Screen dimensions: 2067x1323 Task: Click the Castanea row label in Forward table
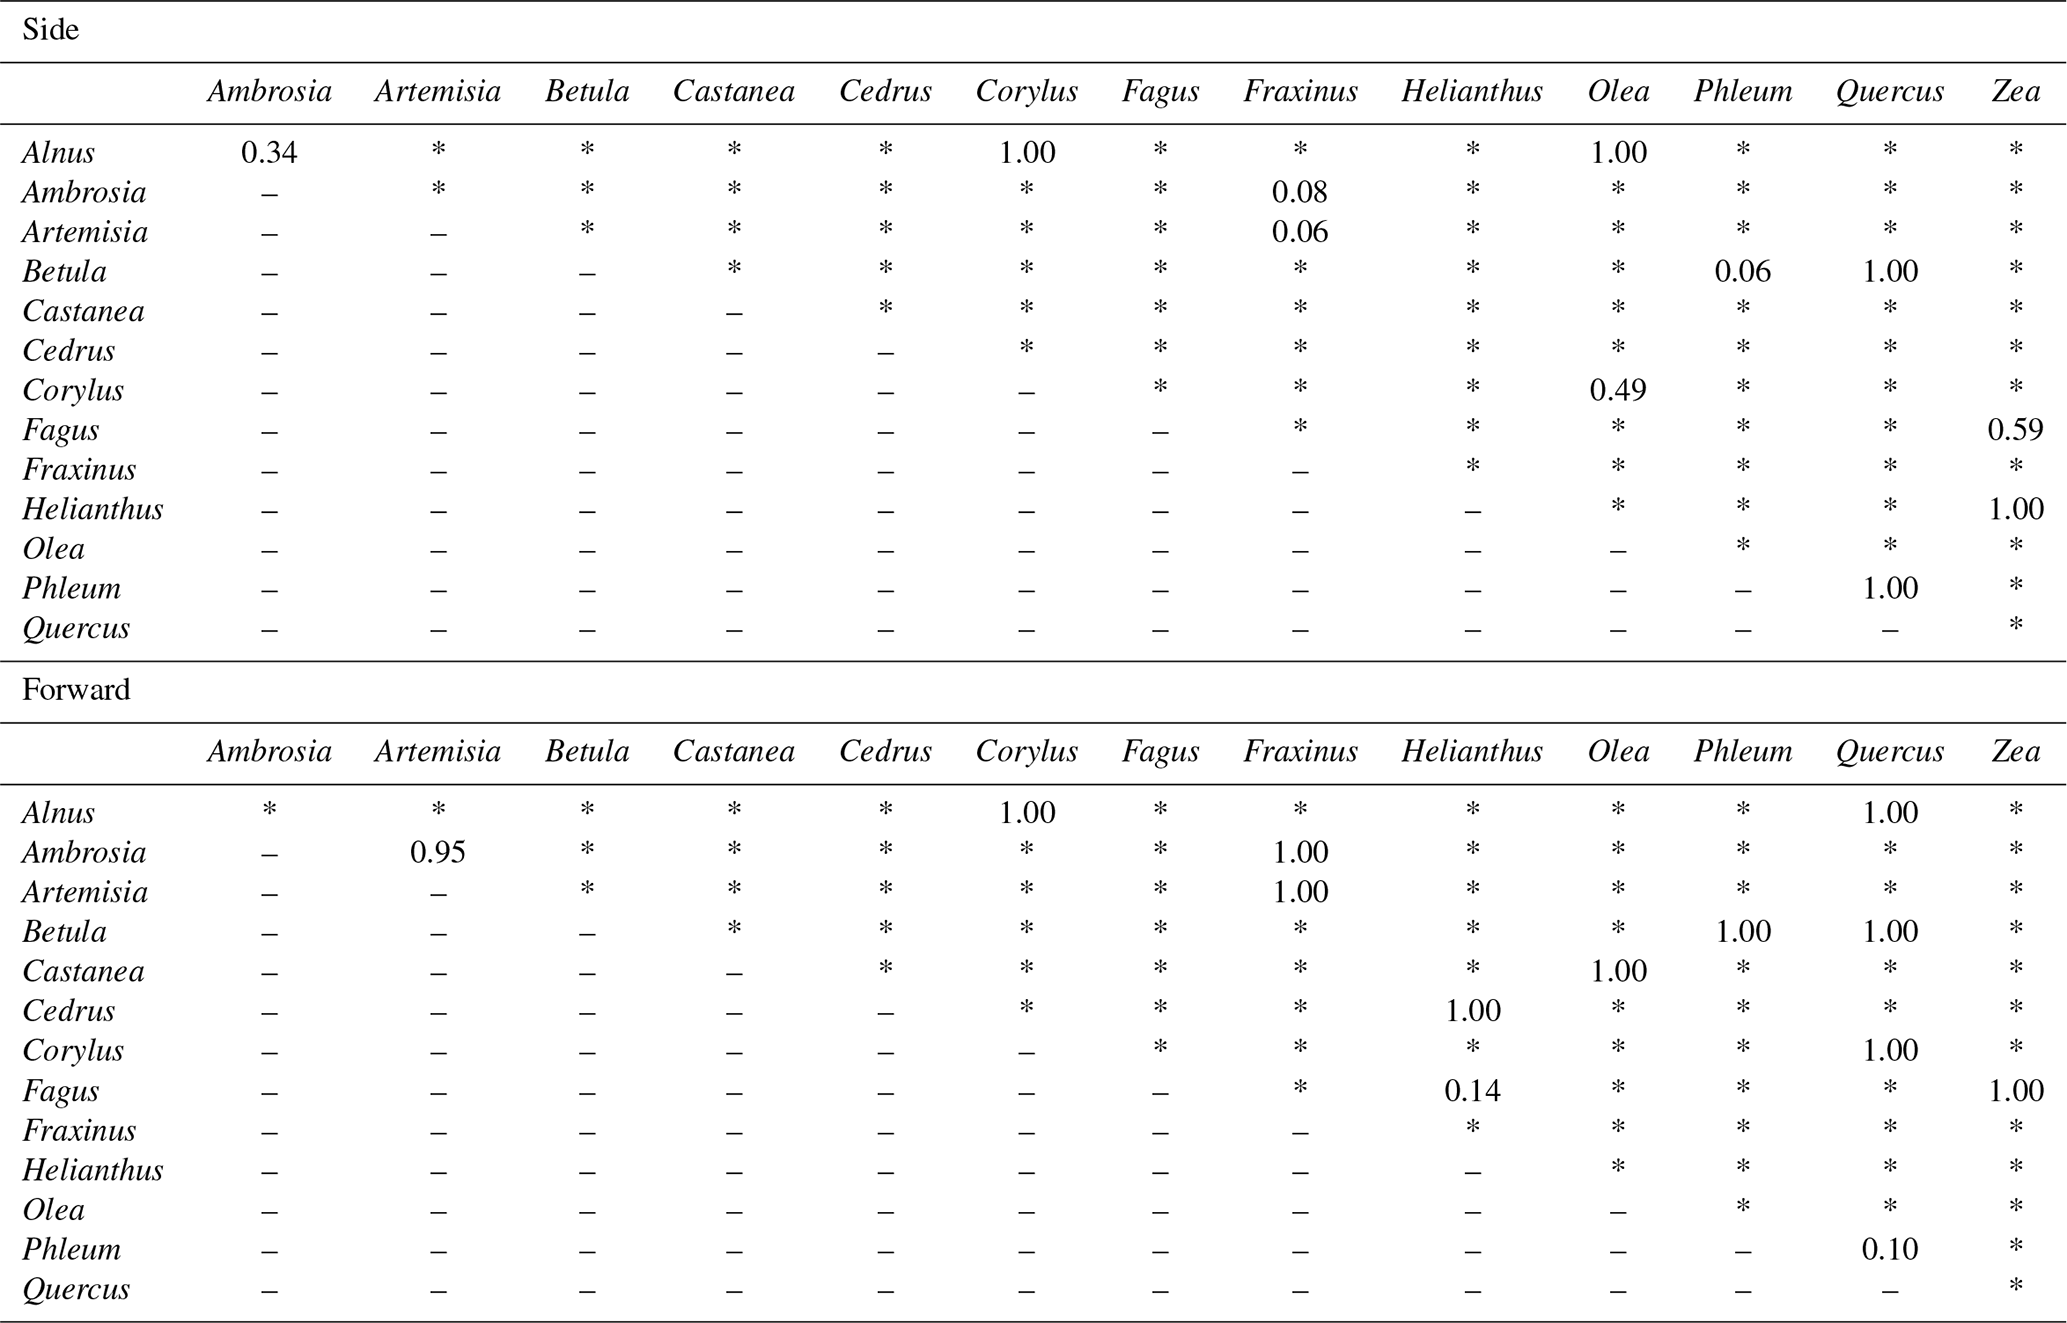(x=83, y=972)
